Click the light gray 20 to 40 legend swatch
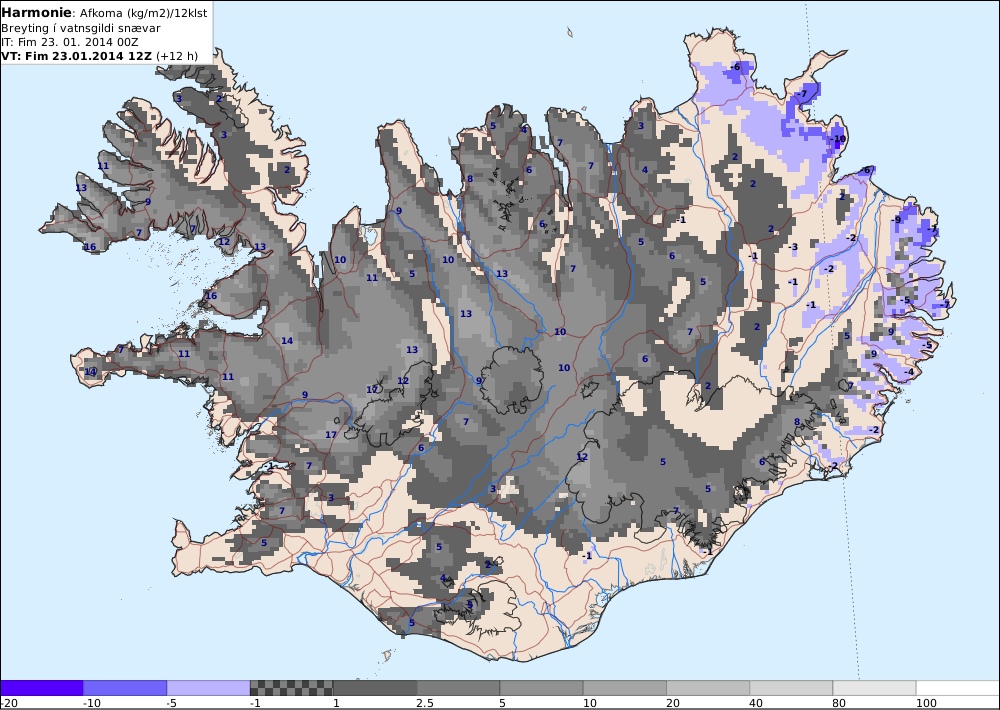Screen dimensions: 1000x710 click(x=708, y=688)
